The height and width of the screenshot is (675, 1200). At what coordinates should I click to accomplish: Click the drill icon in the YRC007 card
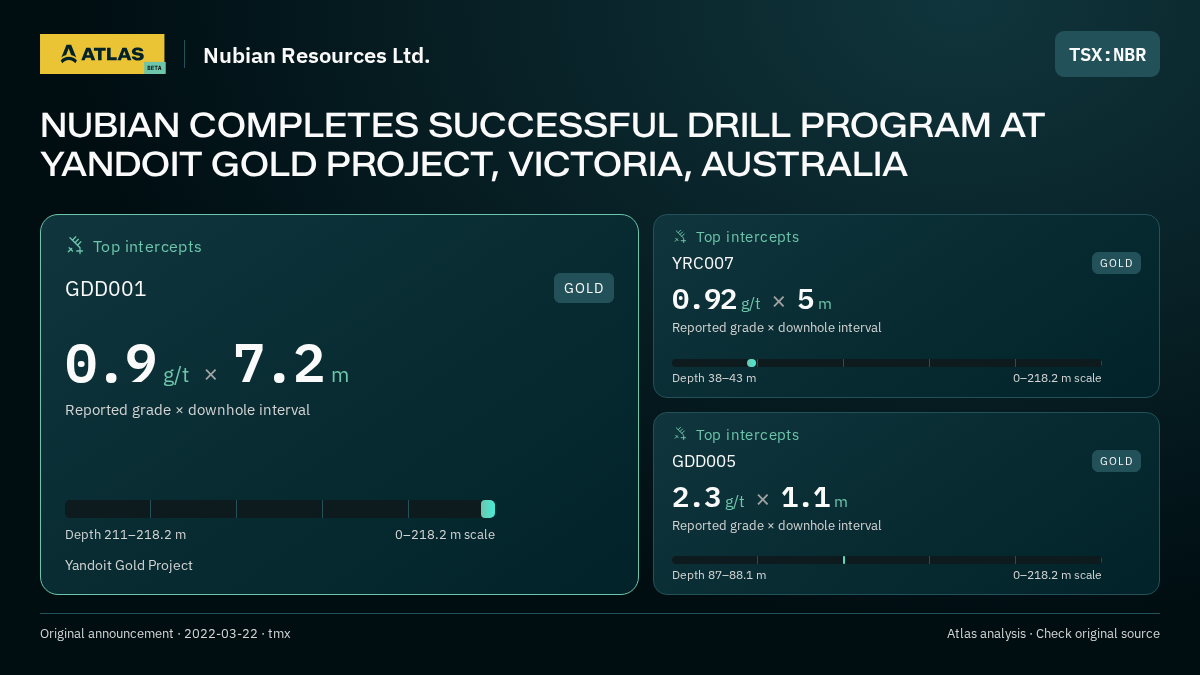(x=680, y=237)
